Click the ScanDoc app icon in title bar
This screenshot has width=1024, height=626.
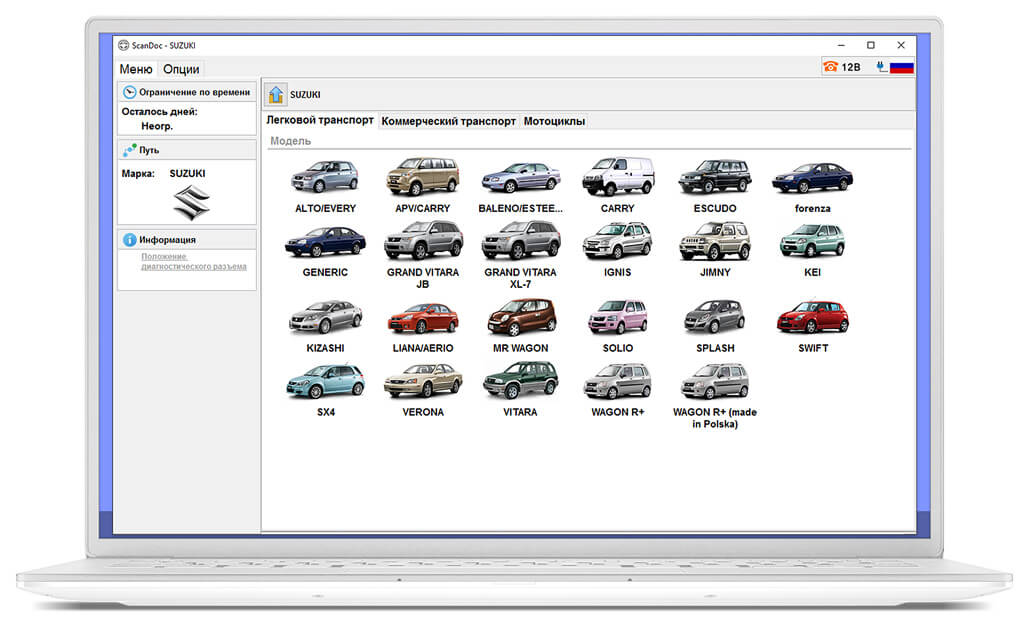coord(123,45)
